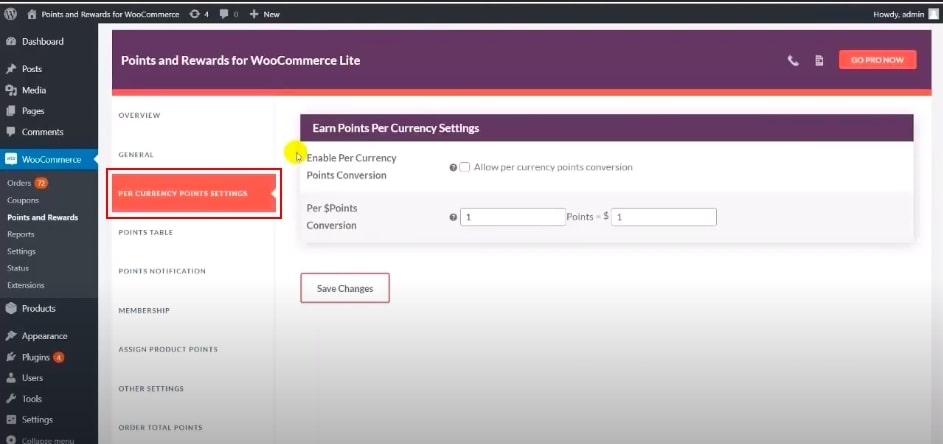Click the Appearance brush icon
This screenshot has width=943, height=444.
(11, 336)
